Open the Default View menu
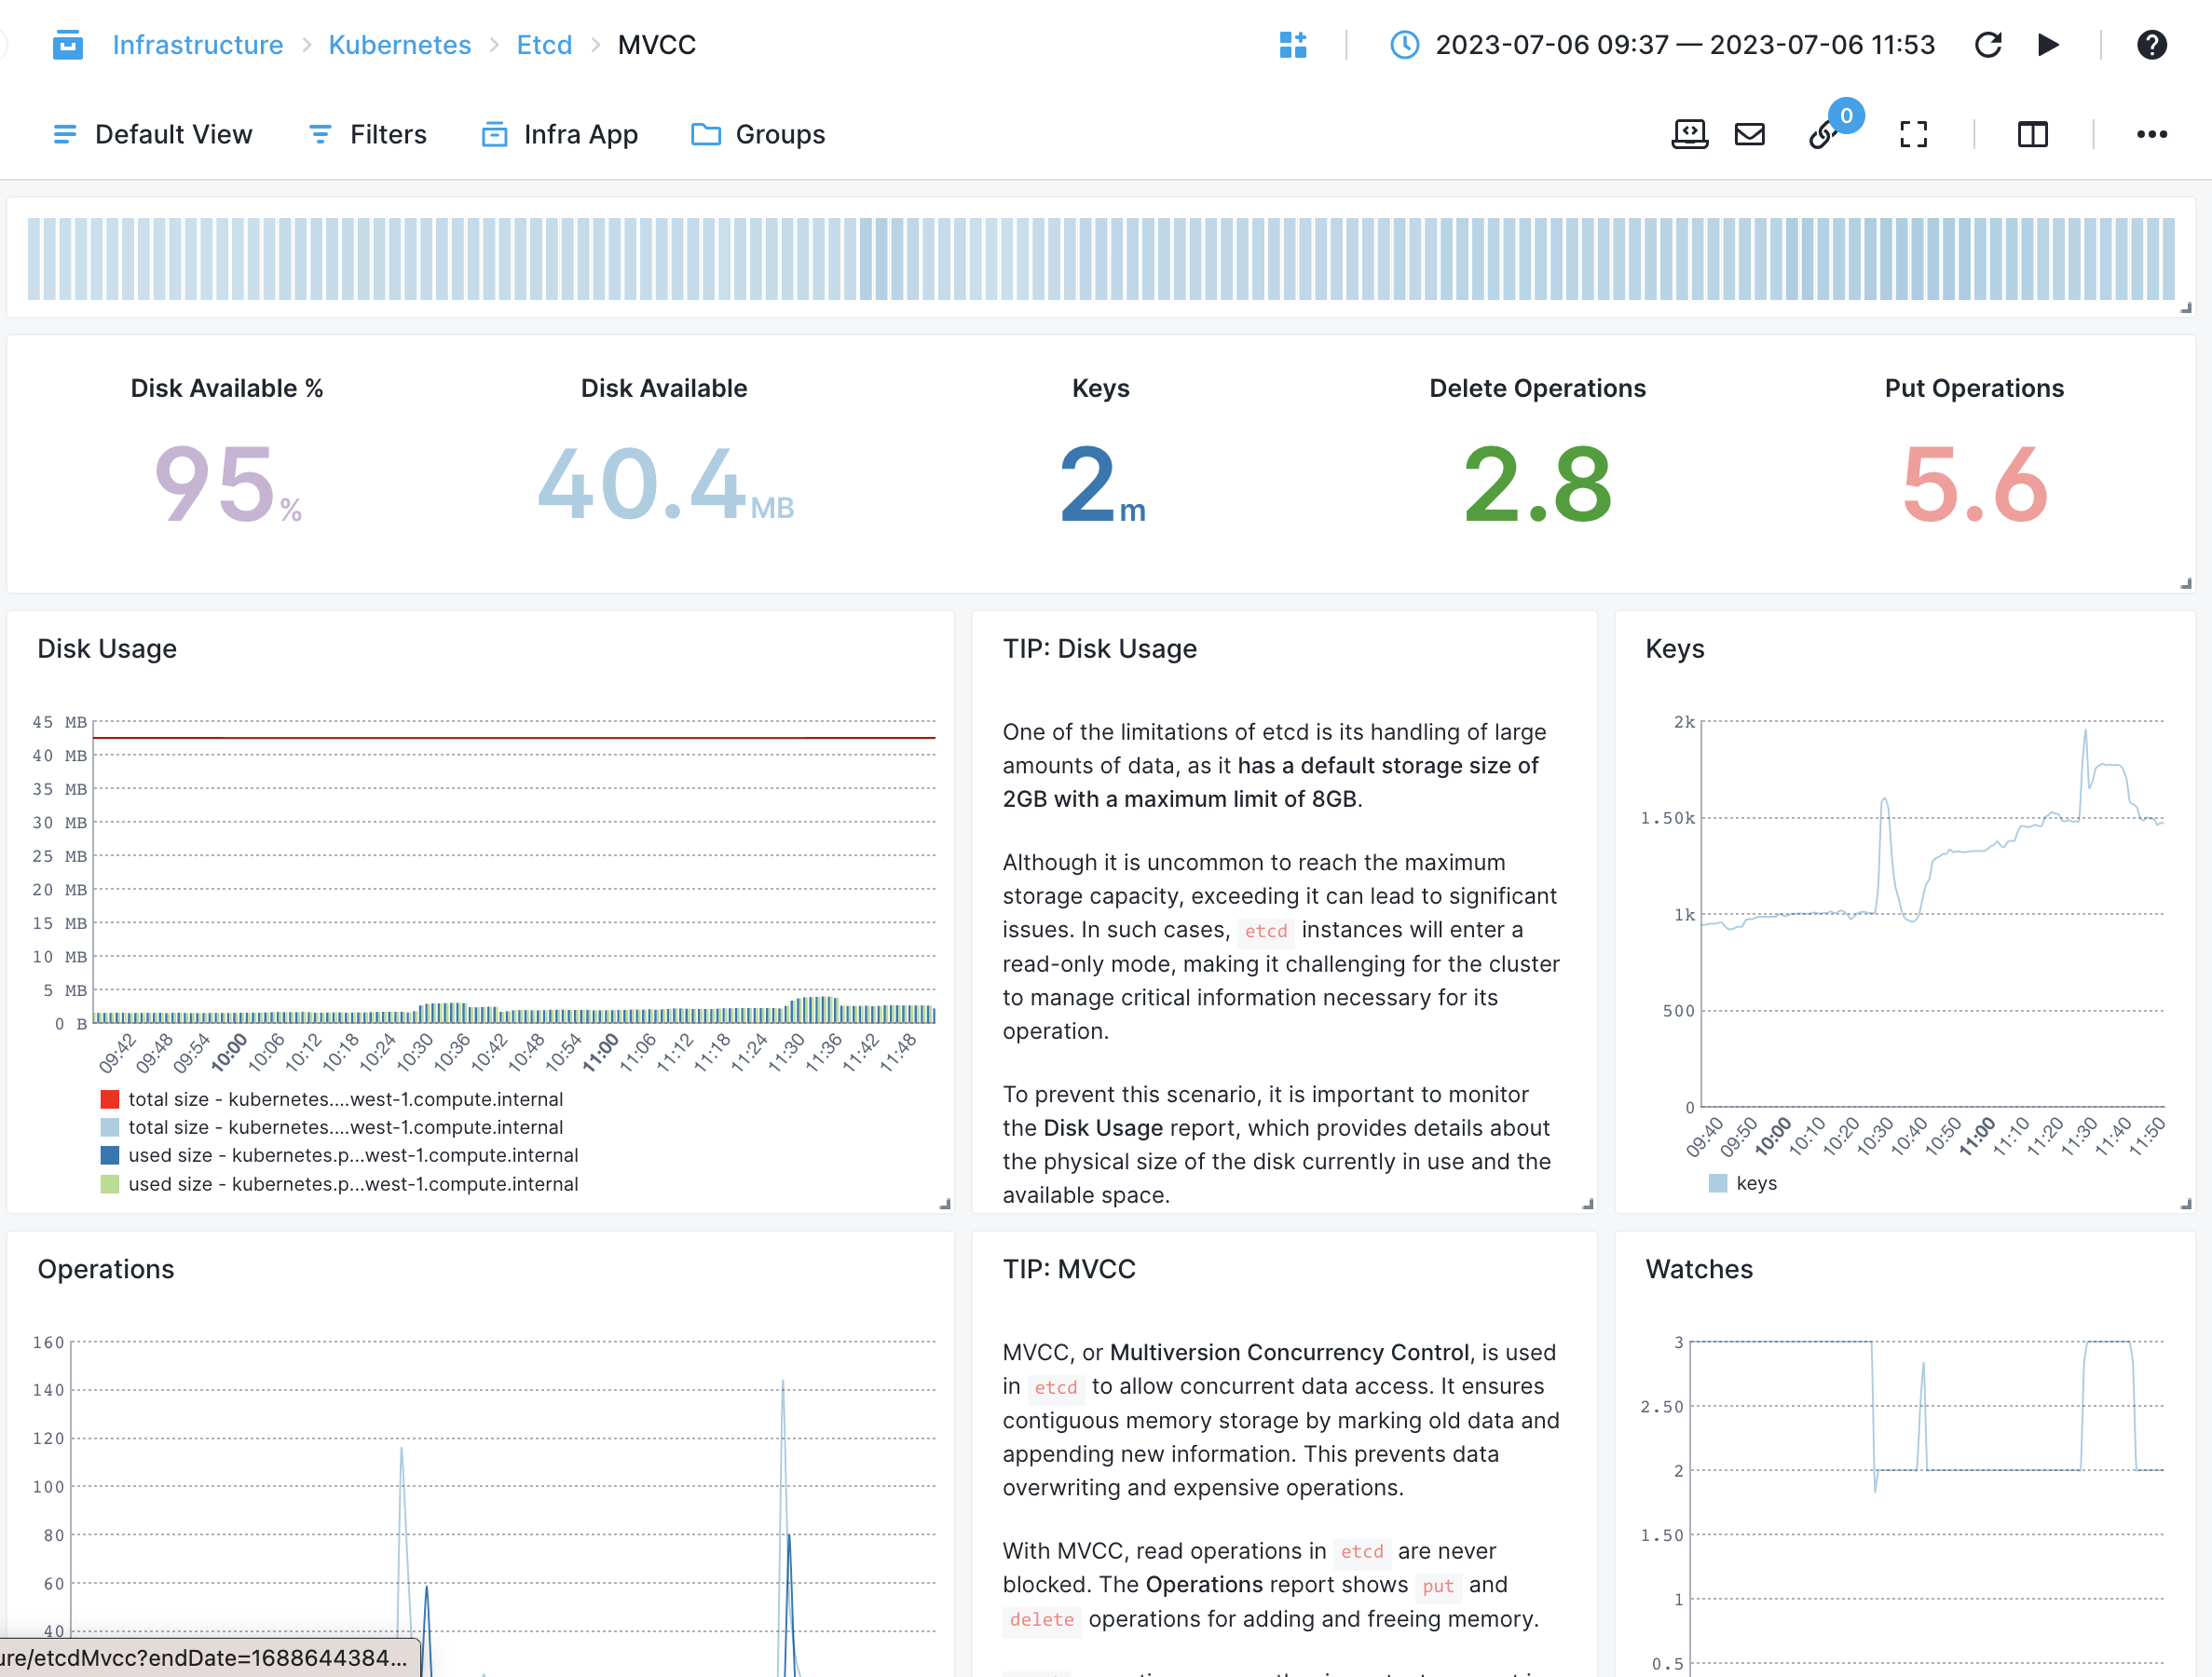2212x1677 pixels. click(152, 134)
